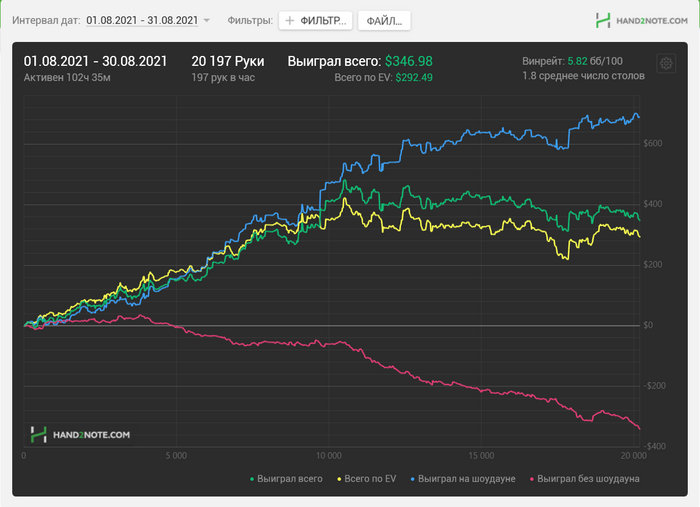The width and height of the screenshot is (700, 507).
Task: Click the EV total value $292.49
Action: click(414, 78)
